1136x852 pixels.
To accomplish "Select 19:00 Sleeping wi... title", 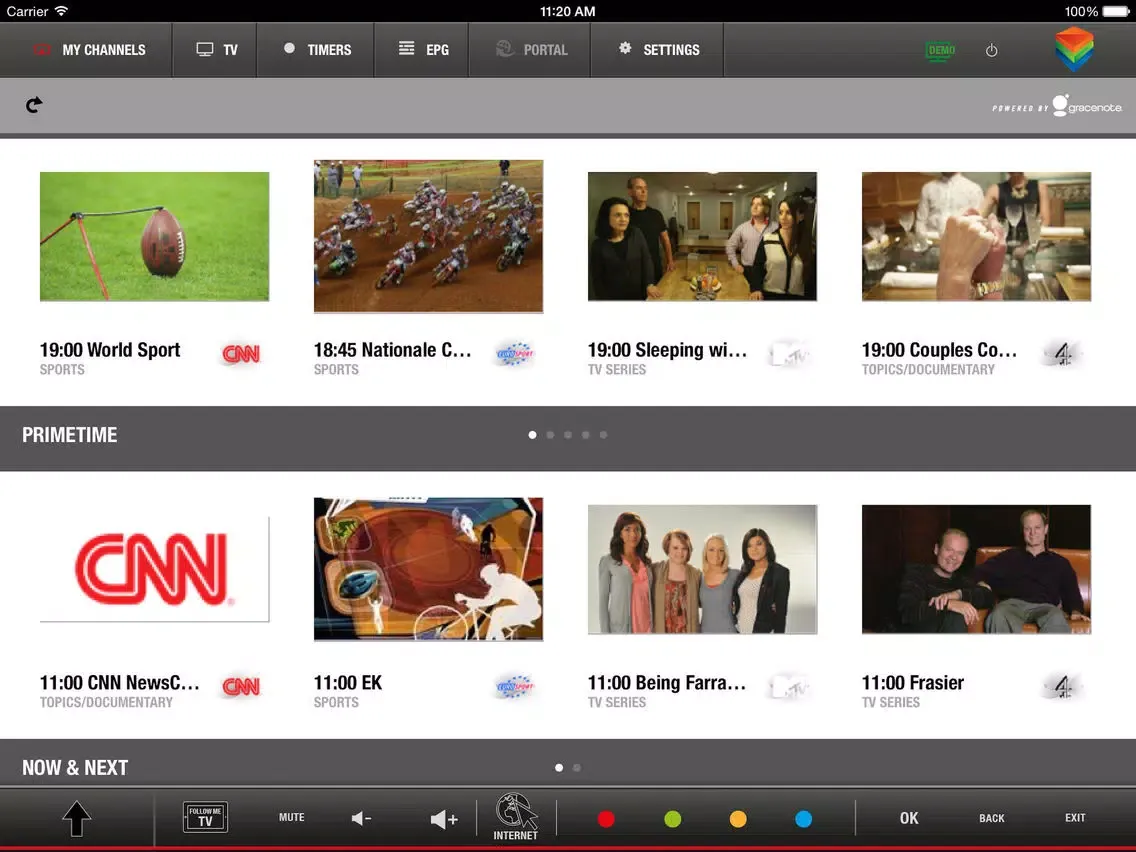I will [x=667, y=350].
